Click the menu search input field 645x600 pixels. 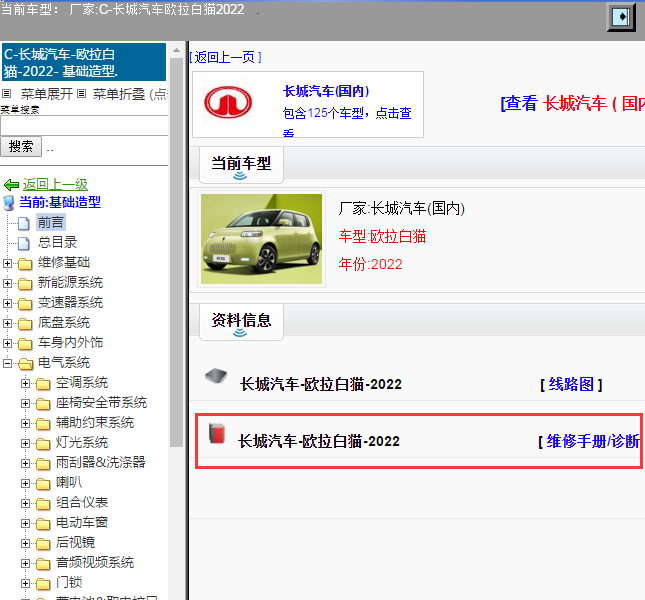pyautogui.click(x=84, y=125)
